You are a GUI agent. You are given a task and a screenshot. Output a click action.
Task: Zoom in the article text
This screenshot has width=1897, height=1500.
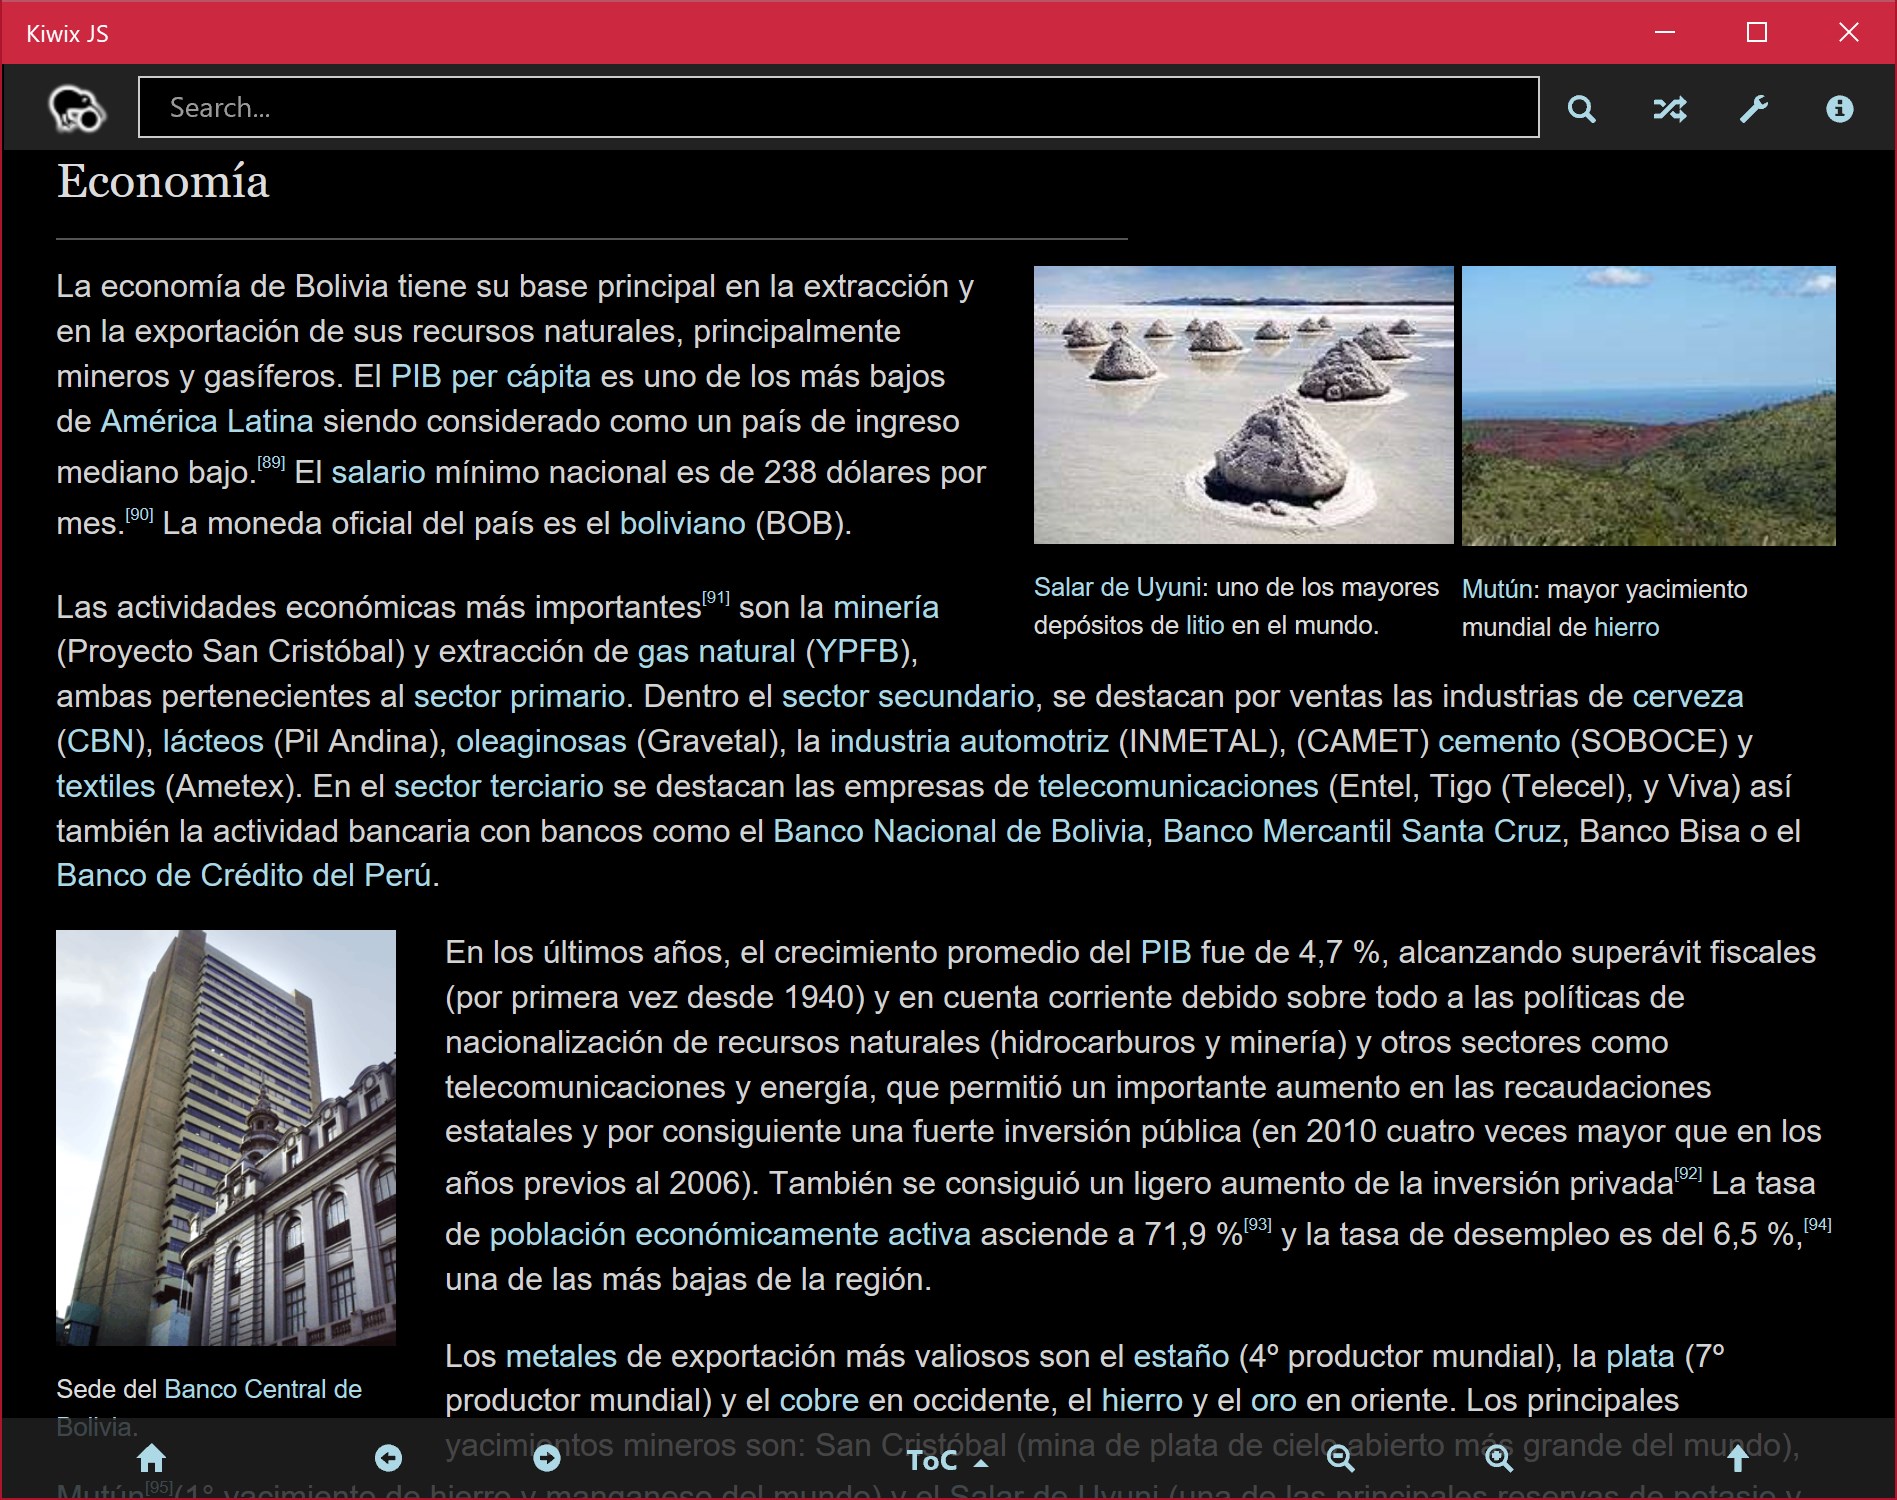[x=1497, y=1459]
